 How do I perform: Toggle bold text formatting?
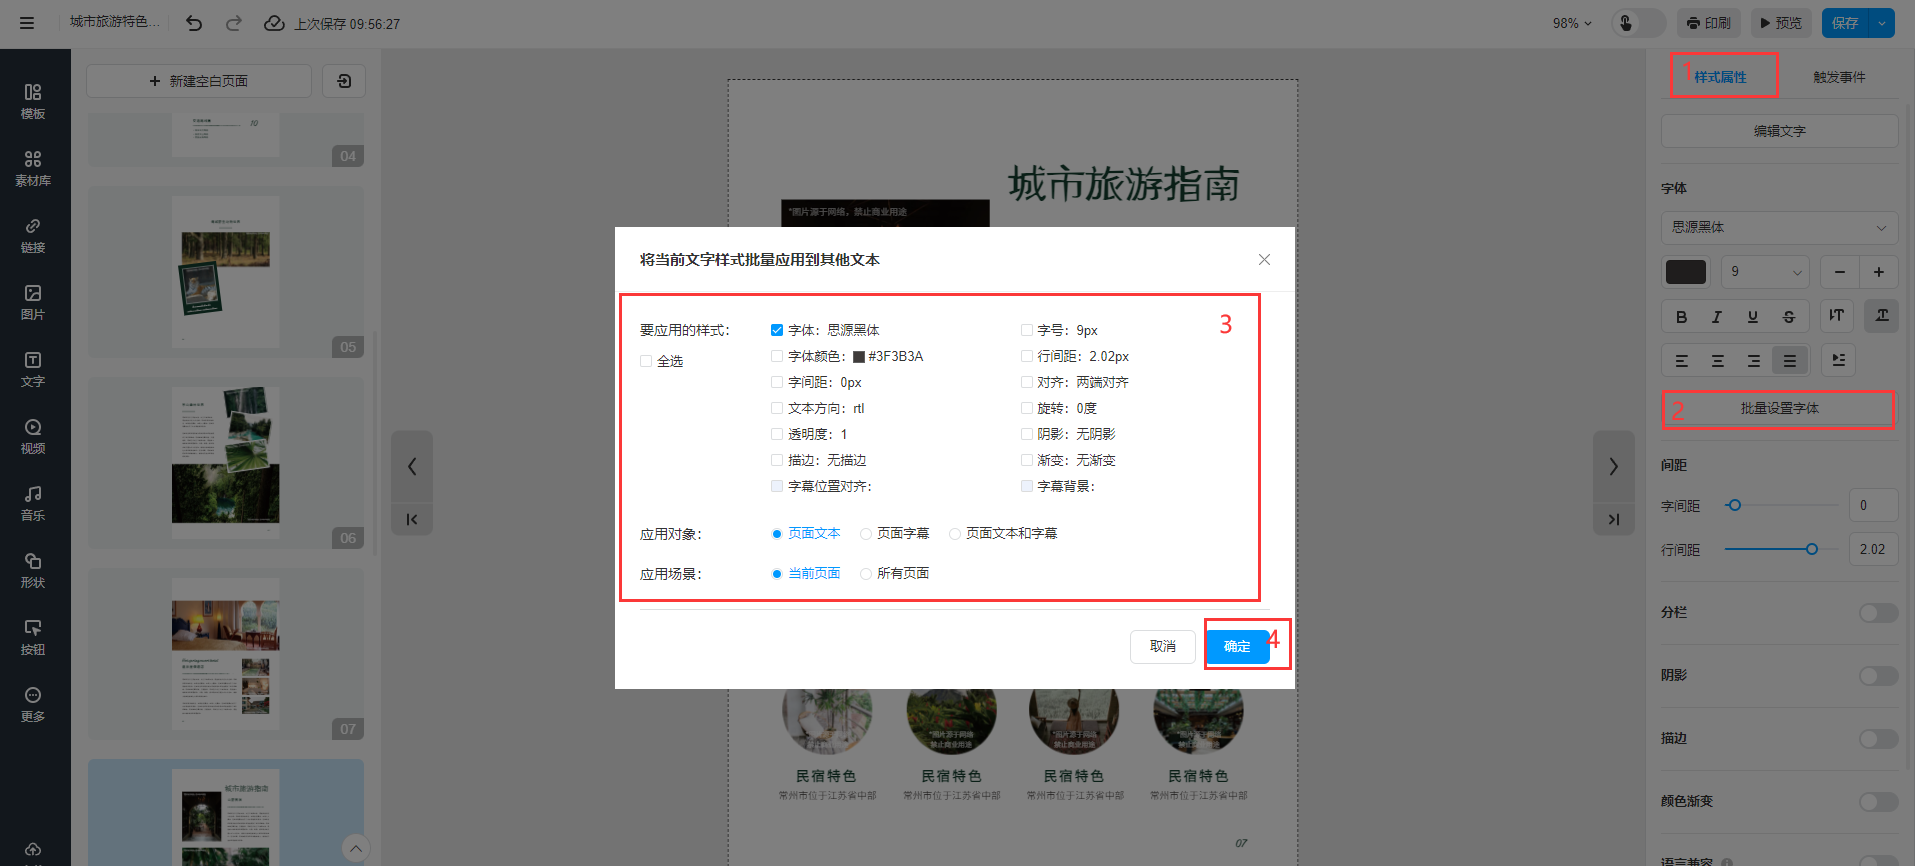[x=1681, y=317]
